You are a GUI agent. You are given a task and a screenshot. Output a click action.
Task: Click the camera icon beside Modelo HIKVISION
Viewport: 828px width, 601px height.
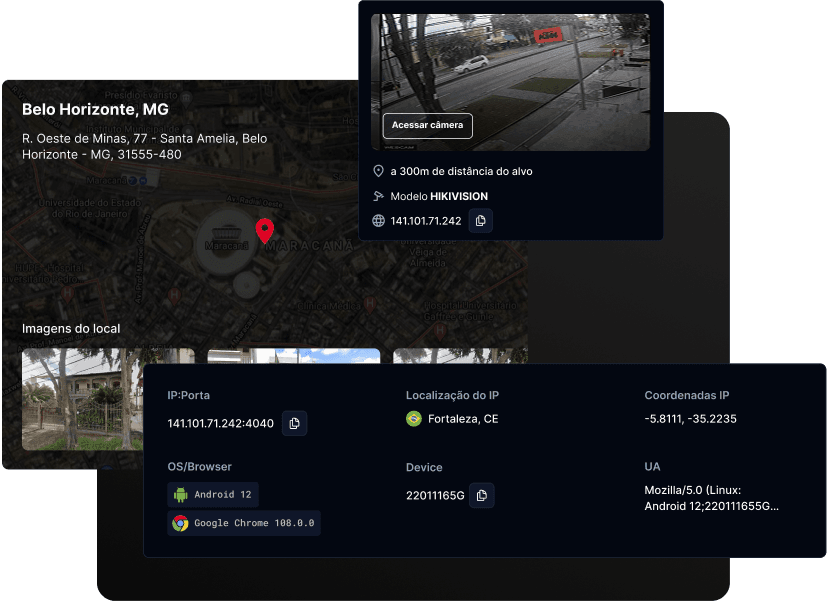point(378,196)
